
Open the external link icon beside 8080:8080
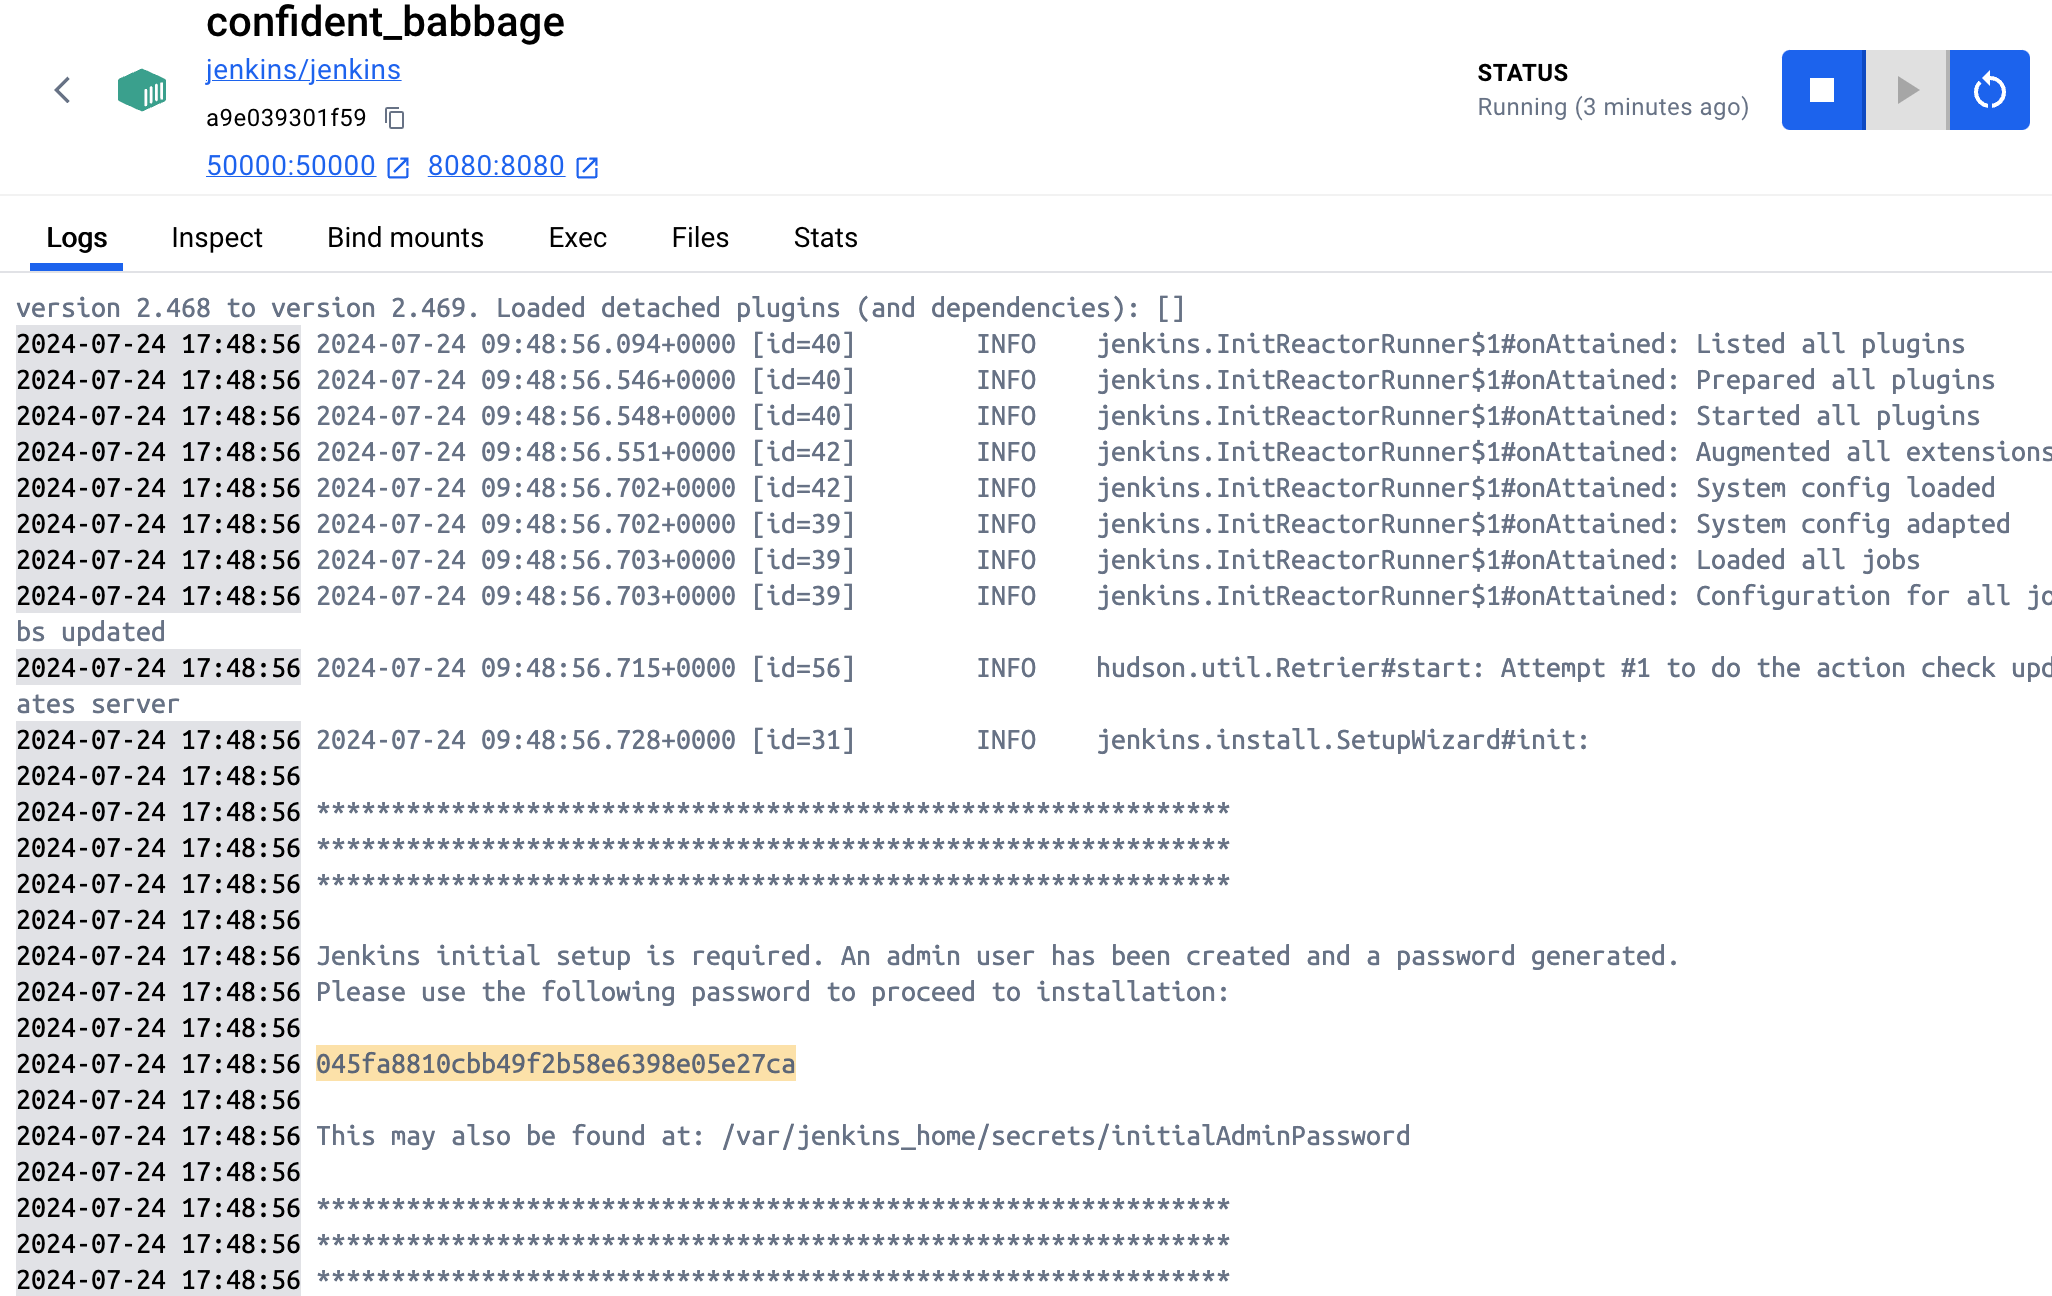point(587,168)
